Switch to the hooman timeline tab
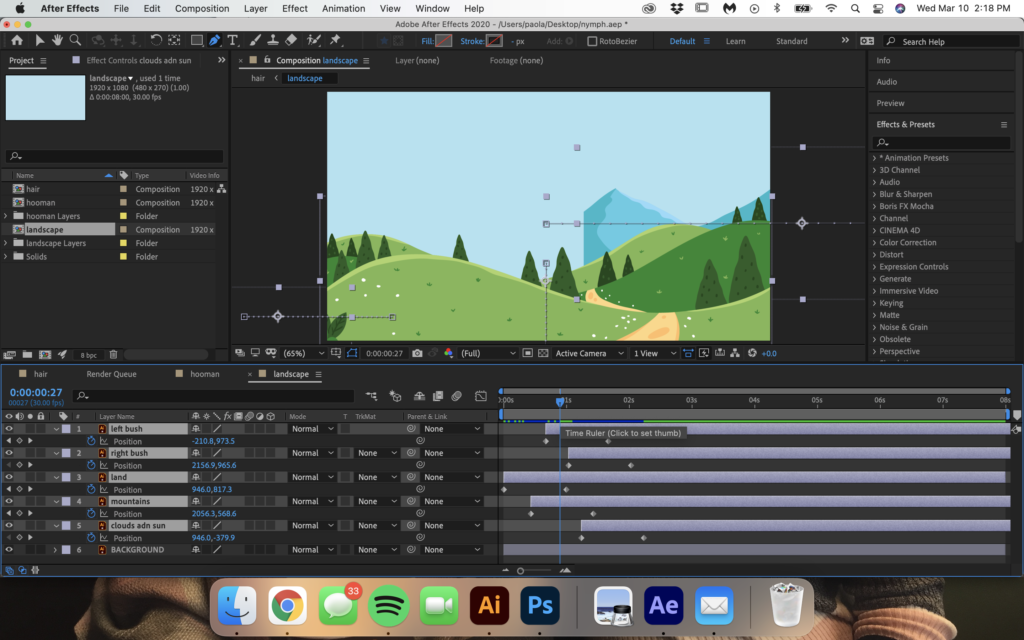Image resolution: width=1024 pixels, height=640 pixels. coord(204,374)
